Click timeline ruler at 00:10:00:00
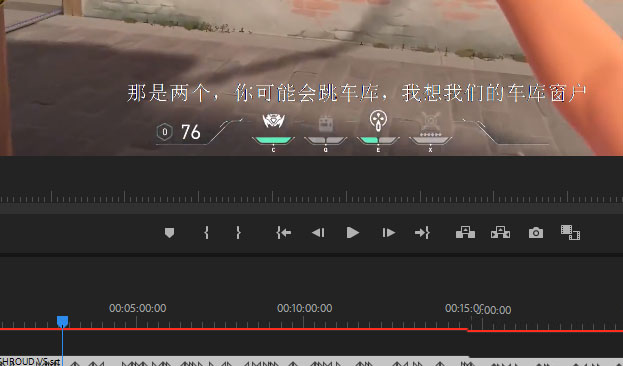623x366 pixels. click(x=304, y=308)
